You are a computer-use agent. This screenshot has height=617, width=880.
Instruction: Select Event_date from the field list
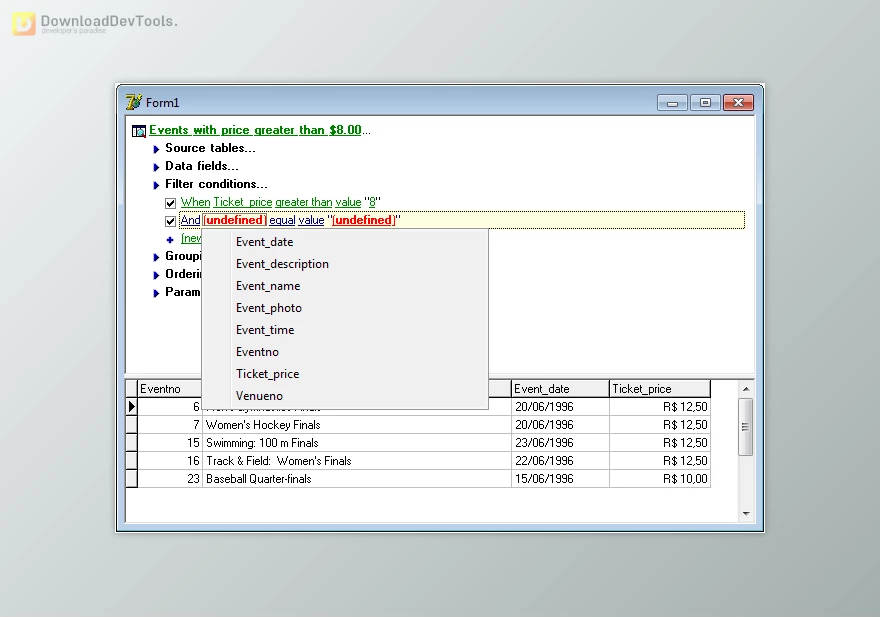pyautogui.click(x=264, y=241)
